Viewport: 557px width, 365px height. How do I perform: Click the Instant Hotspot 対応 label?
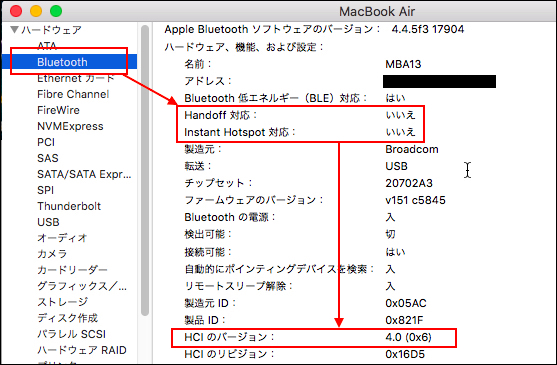[240, 132]
